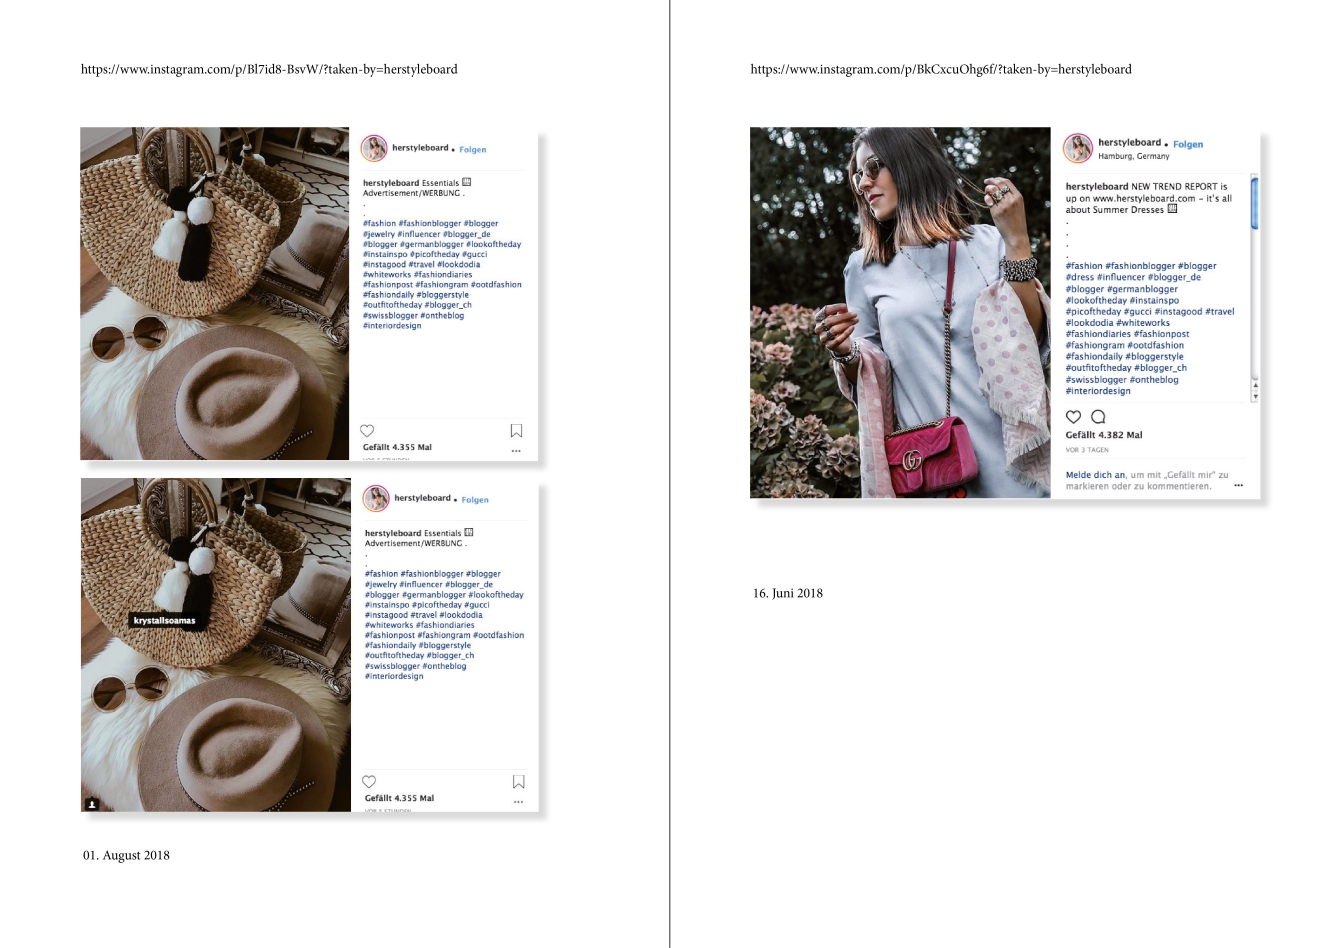
Task: Click the person tag icon on the bottom-left photo
Action: pyautogui.click(x=92, y=803)
